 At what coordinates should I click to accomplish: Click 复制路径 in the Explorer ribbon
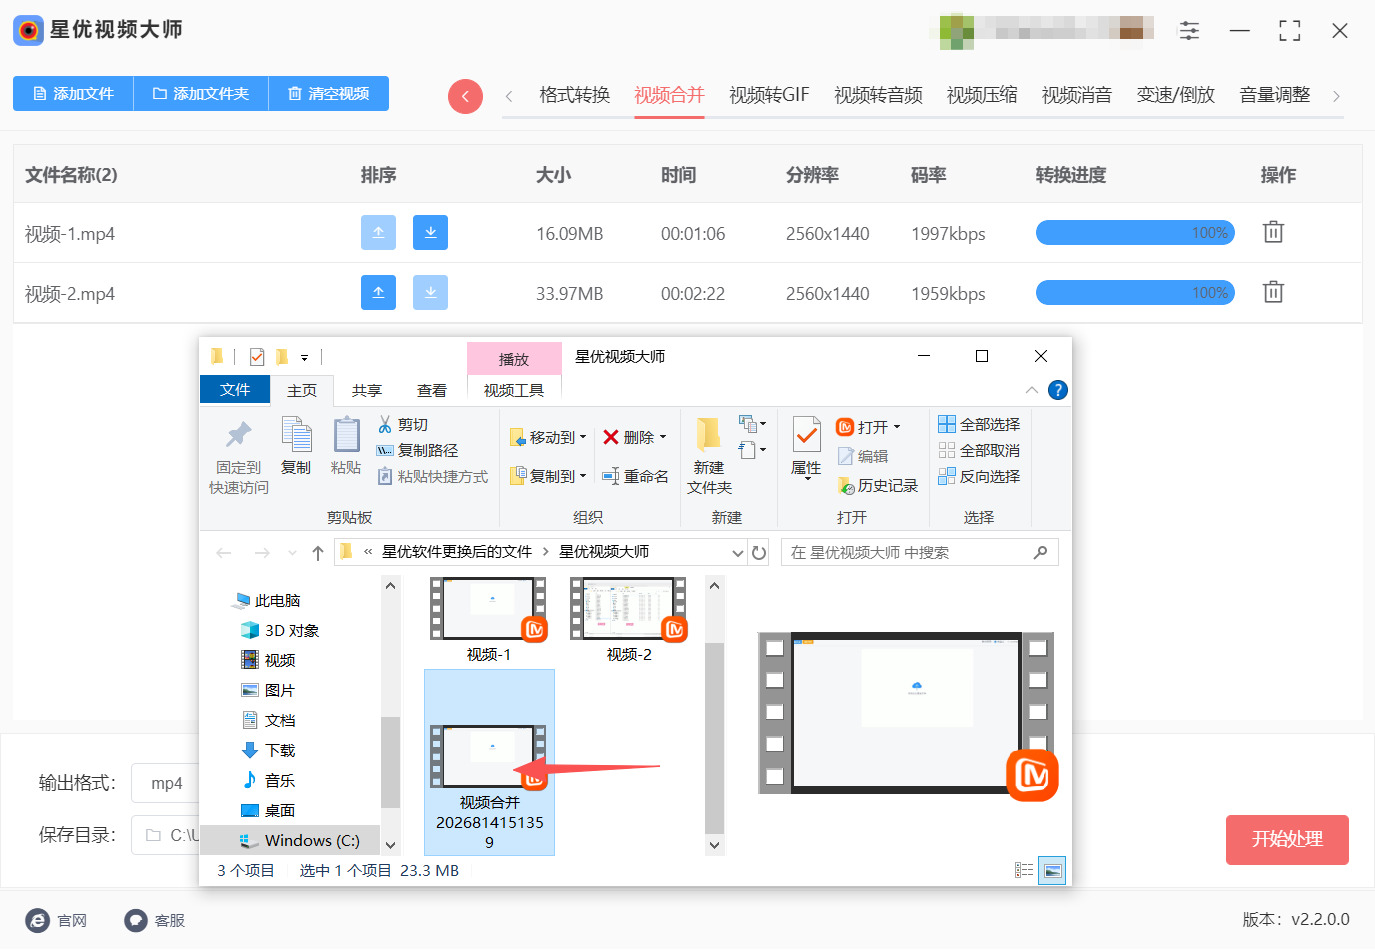coord(417,451)
